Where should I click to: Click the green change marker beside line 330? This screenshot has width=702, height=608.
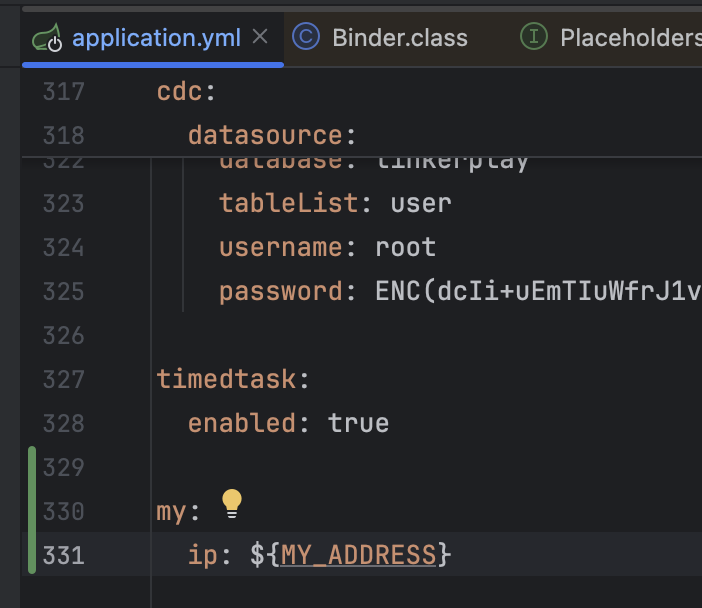coord(32,511)
